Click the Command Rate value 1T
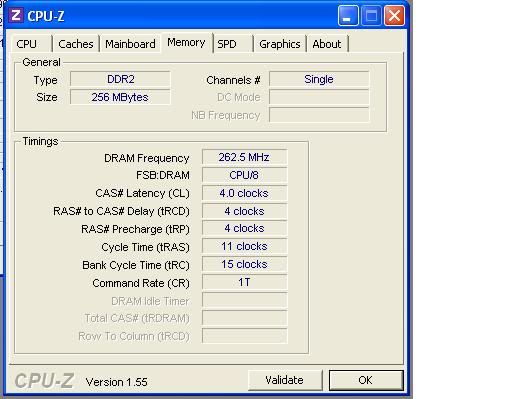 [244, 283]
